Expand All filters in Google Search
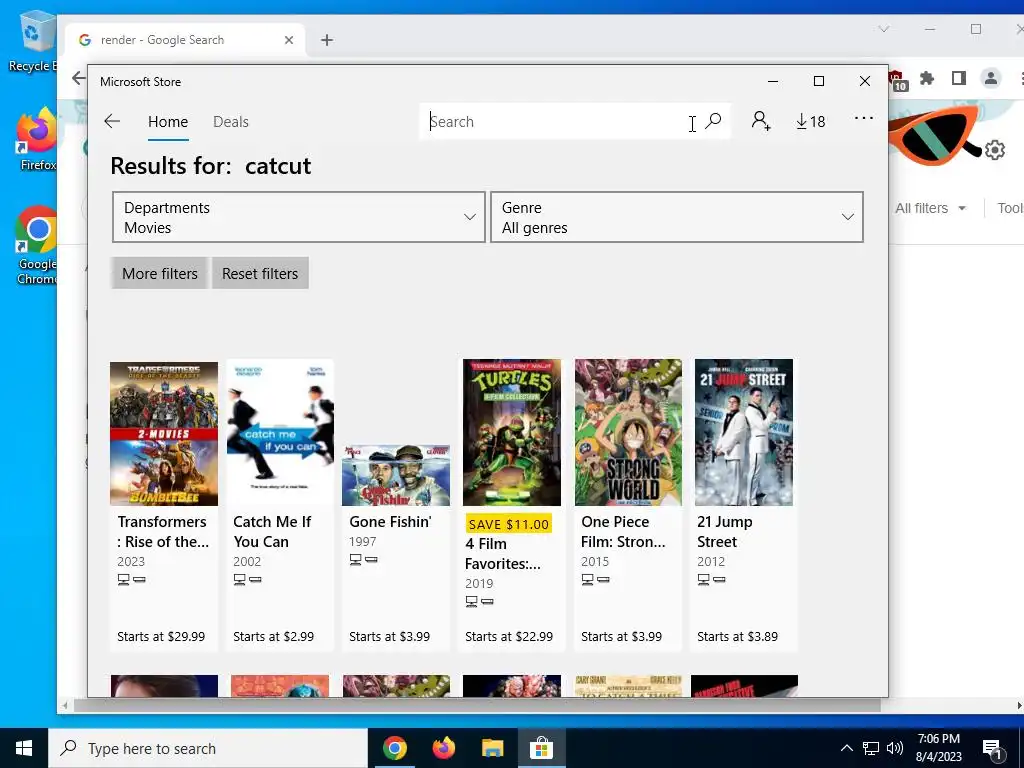1024x768 pixels. coord(930,208)
